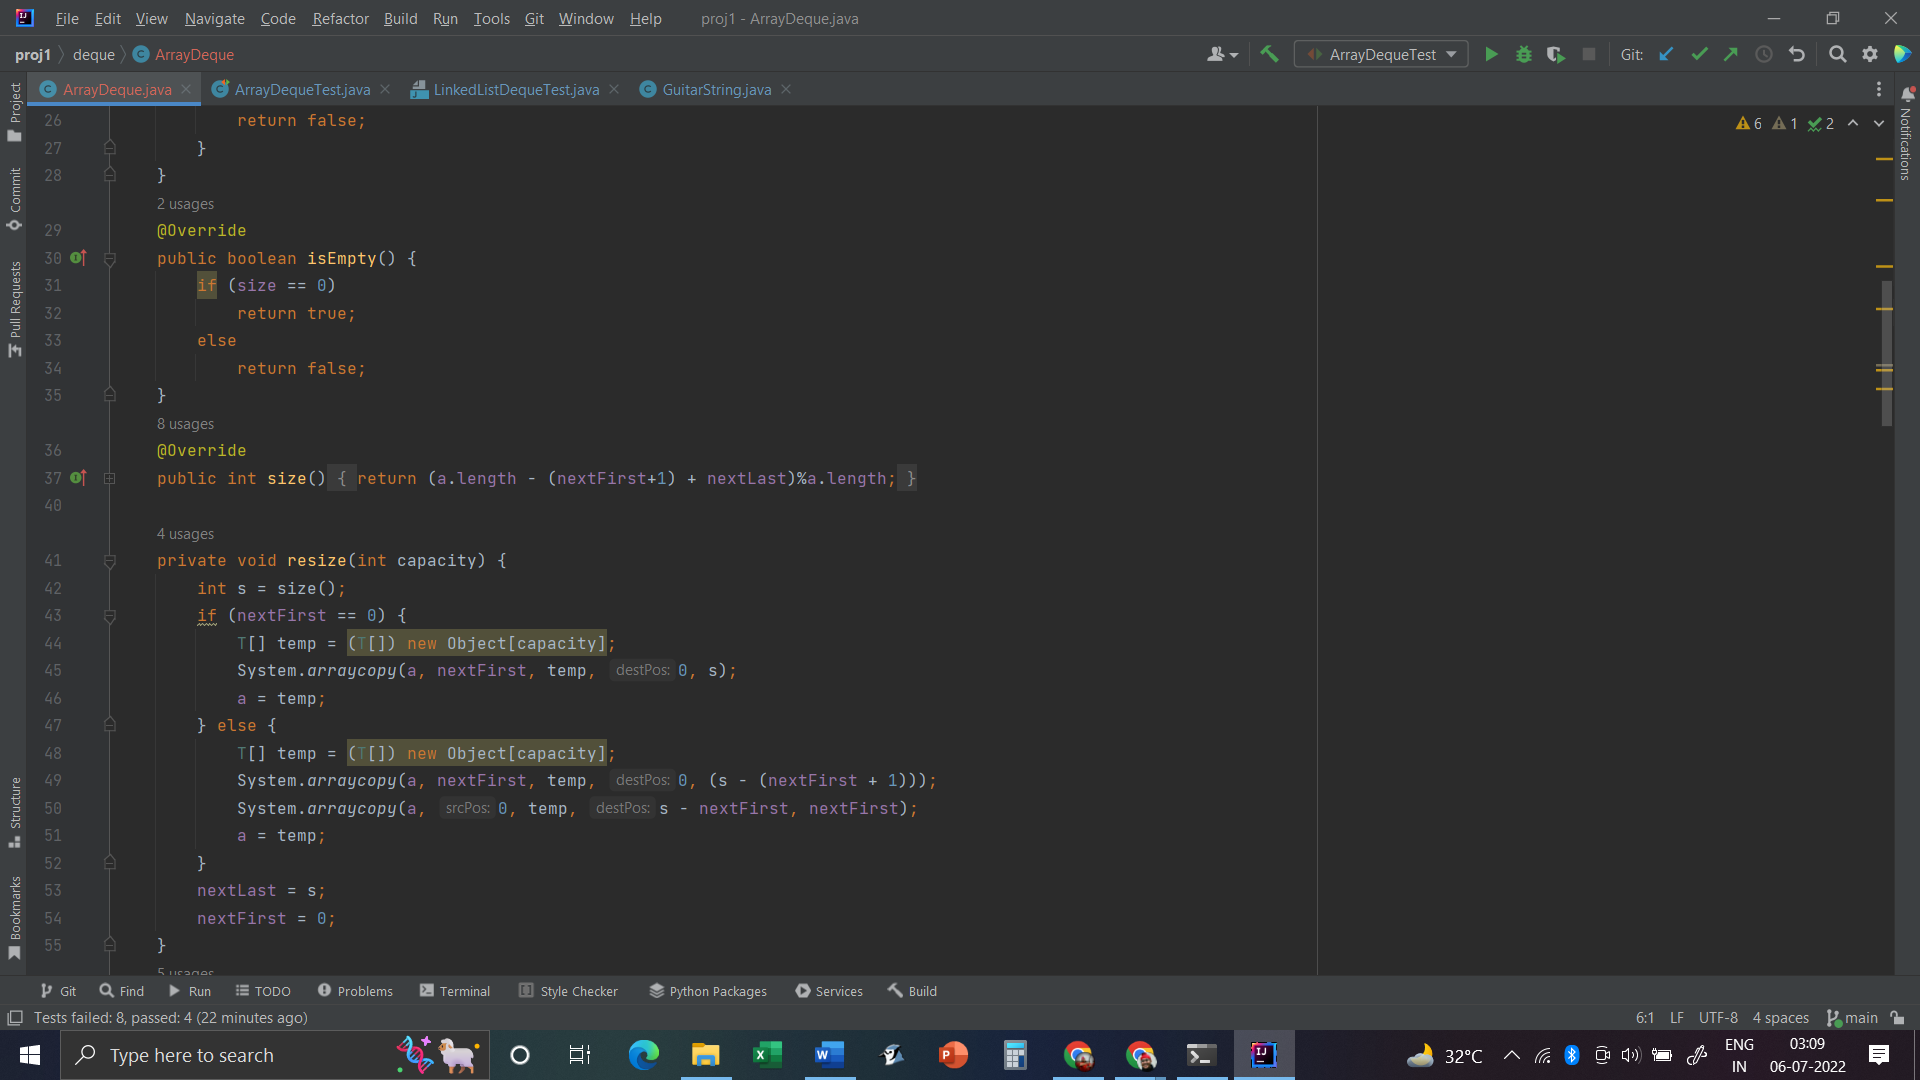Click the Build project hammer icon
Screen dimensions: 1920x1080
[x=1269, y=55]
